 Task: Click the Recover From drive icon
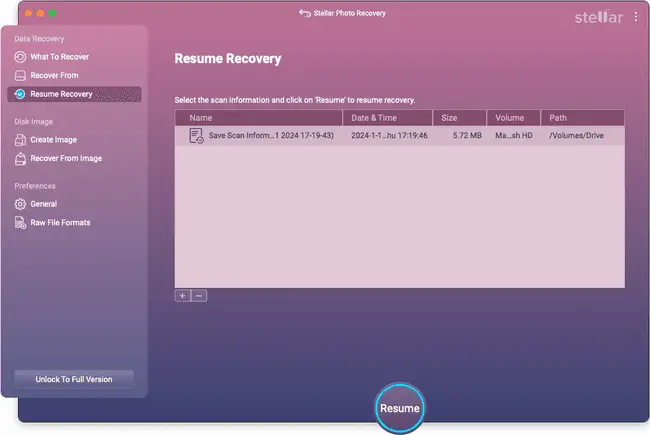[20, 75]
